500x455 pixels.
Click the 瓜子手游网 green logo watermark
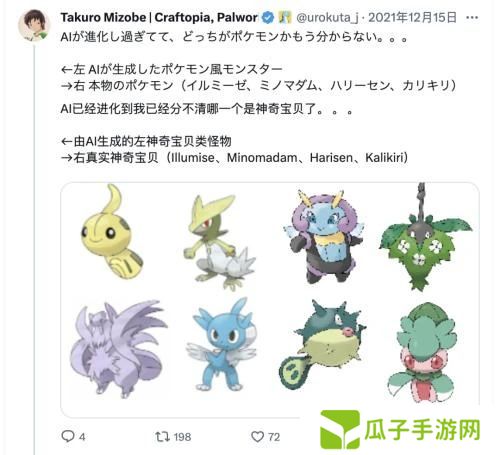coord(400,429)
